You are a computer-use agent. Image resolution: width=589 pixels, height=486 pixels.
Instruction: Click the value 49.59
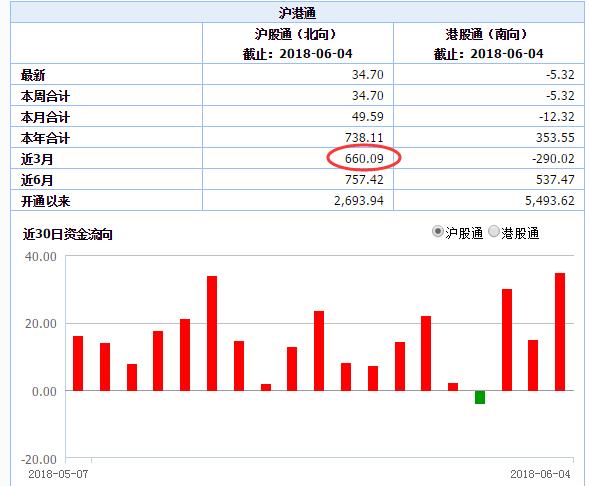pos(368,116)
